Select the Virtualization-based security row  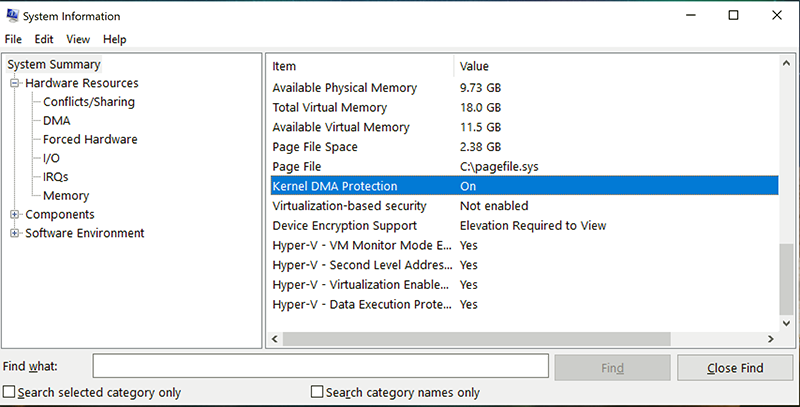524,206
